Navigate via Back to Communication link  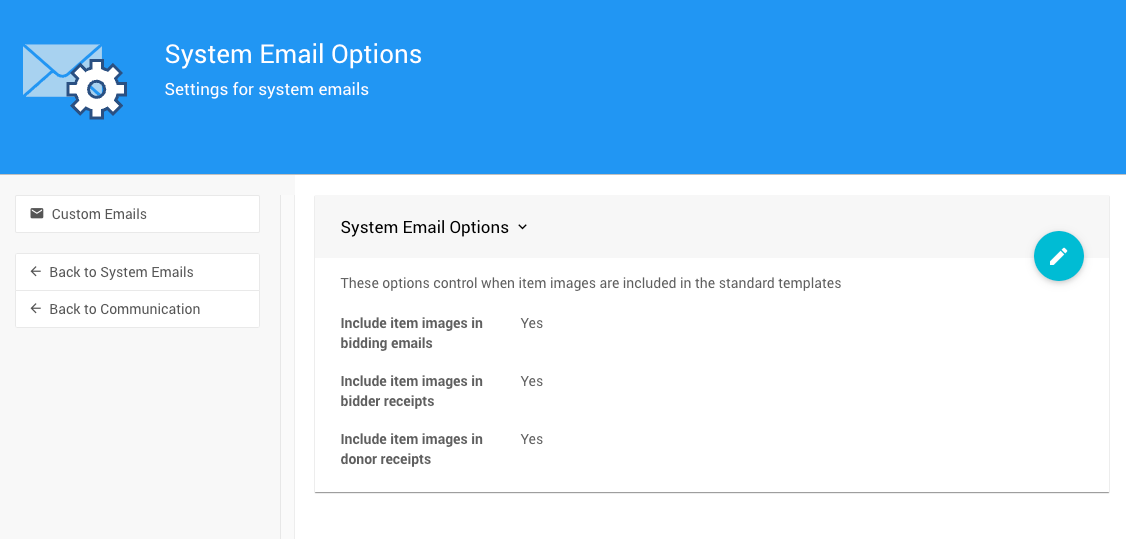(x=124, y=309)
